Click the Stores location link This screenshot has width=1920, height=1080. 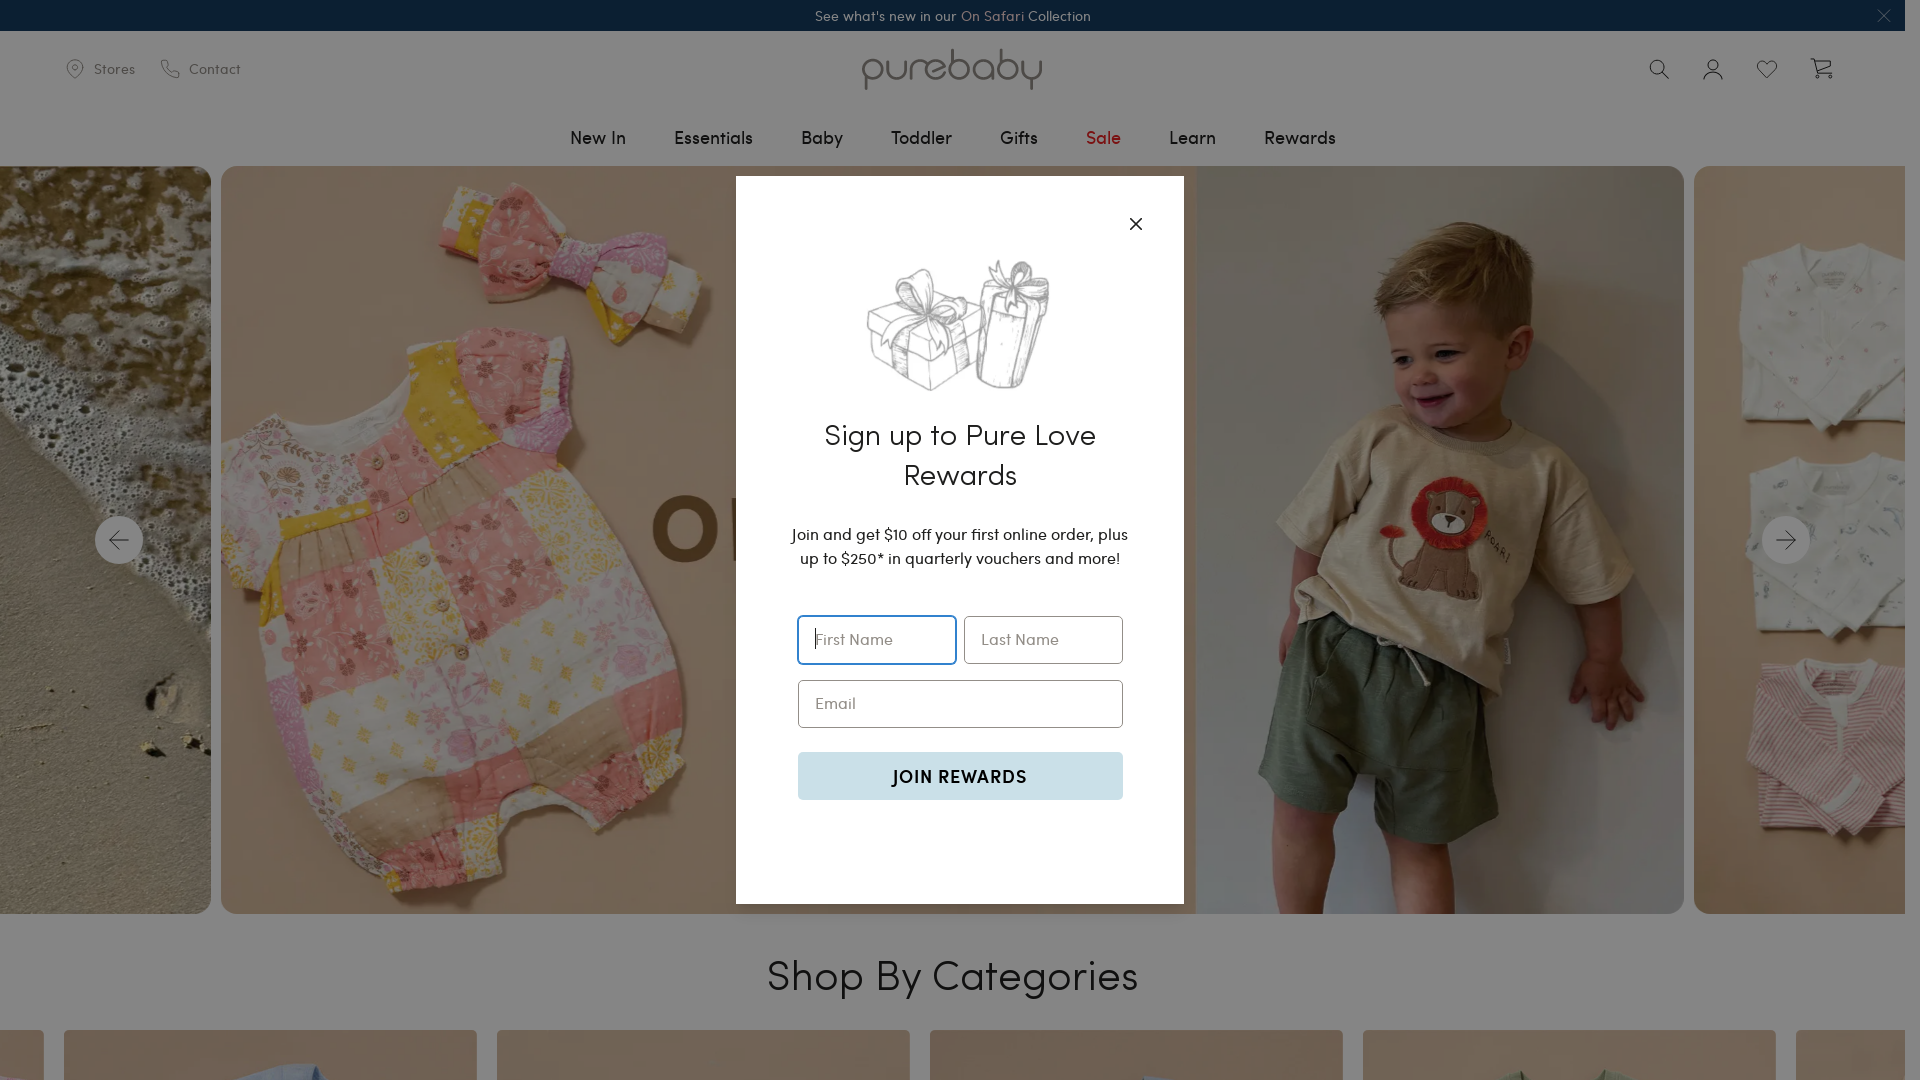[x=100, y=69]
